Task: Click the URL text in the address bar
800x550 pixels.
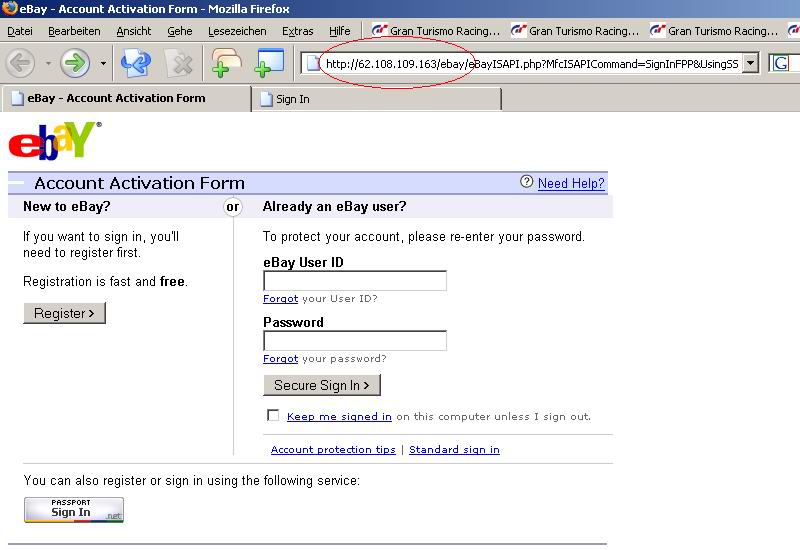Action: point(532,64)
